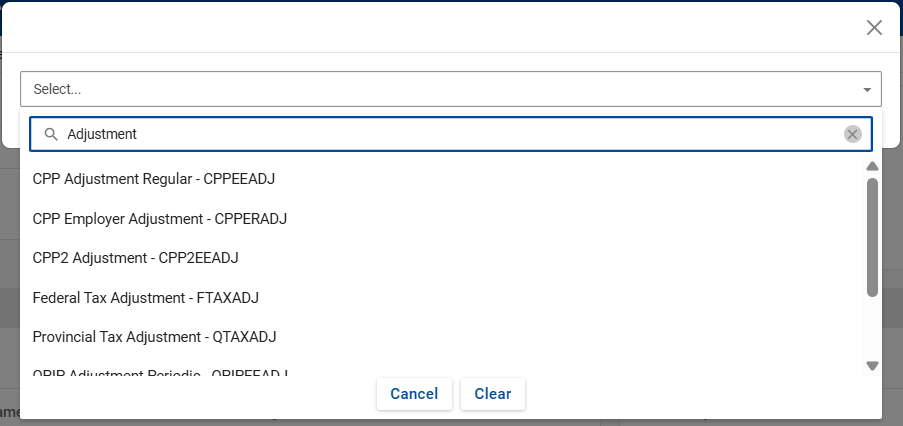This screenshot has height=426, width=903.
Task: Select Federal Tax Adjustment - FTAXADJ
Action: click(x=146, y=297)
